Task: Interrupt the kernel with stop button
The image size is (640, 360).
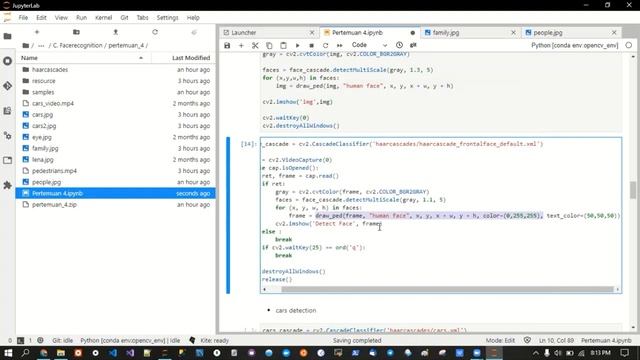Action: [x=311, y=45]
